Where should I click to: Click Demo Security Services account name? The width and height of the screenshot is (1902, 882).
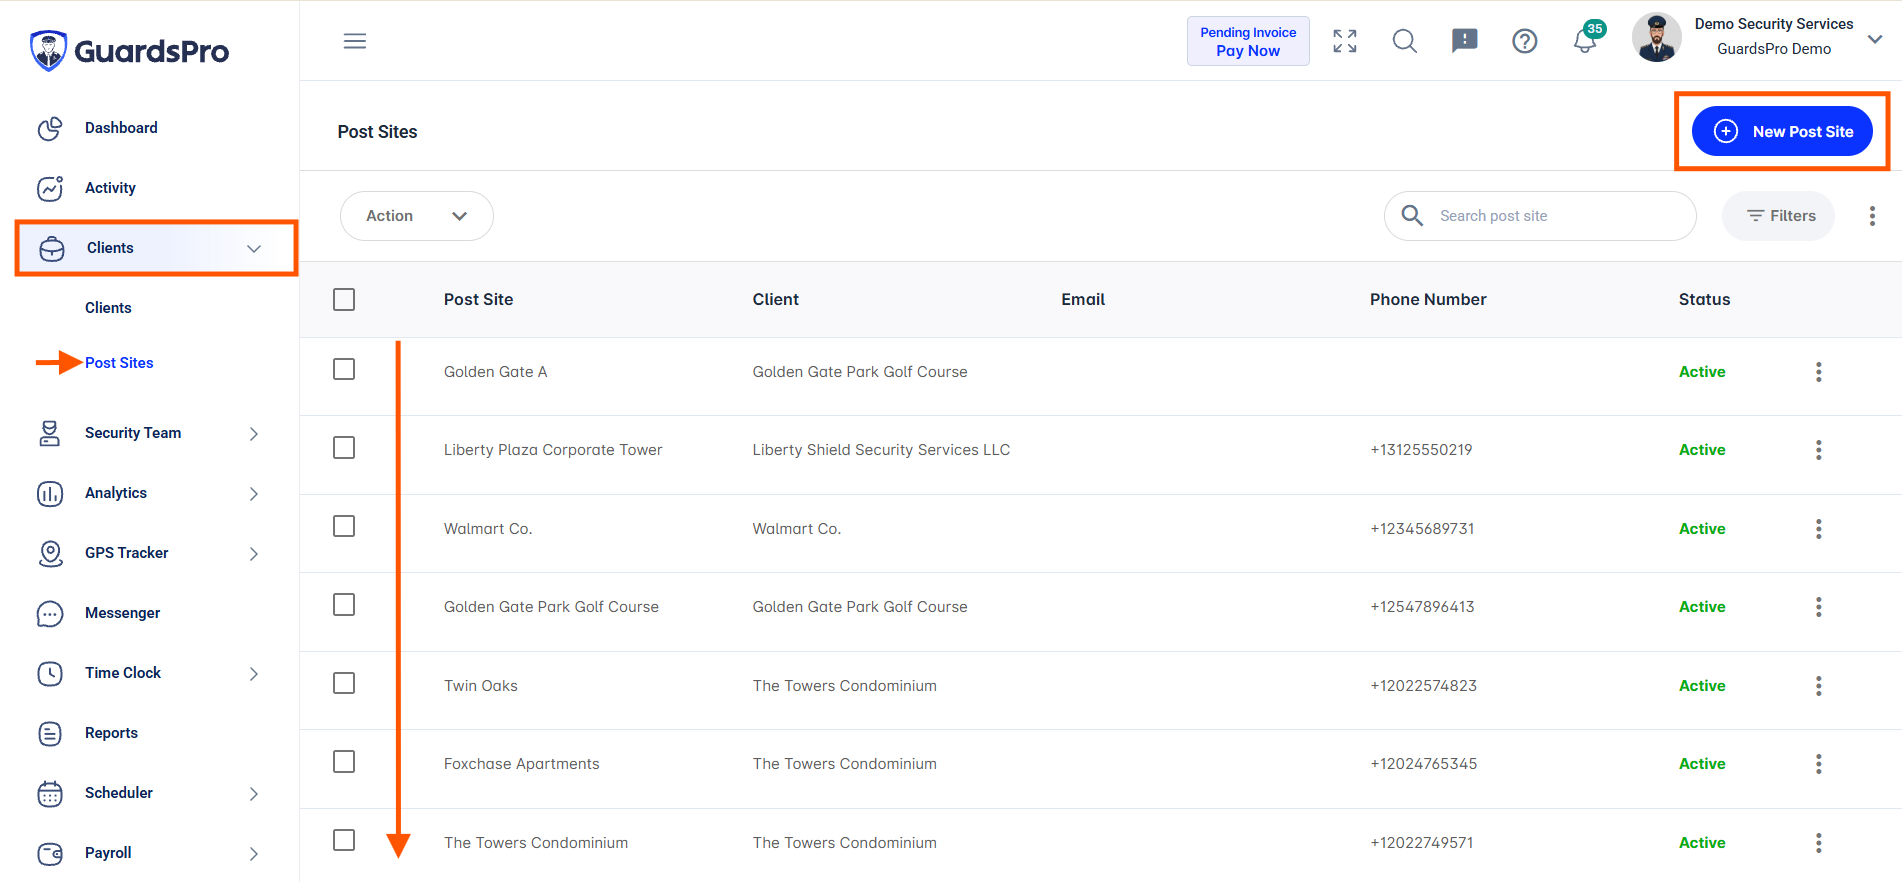tap(1774, 24)
